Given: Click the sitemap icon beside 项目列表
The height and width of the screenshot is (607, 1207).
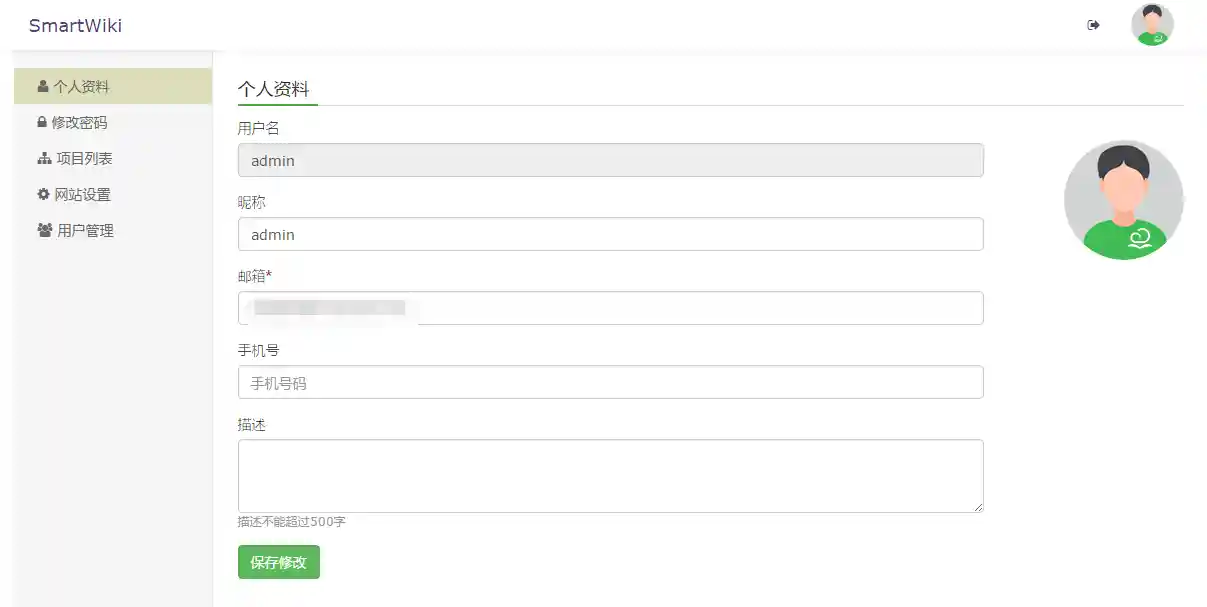Looking at the screenshot, I should (44, 159).
